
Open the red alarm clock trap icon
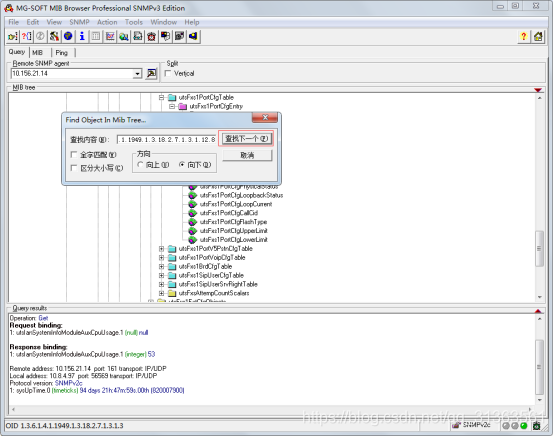(x=152, y=36)
